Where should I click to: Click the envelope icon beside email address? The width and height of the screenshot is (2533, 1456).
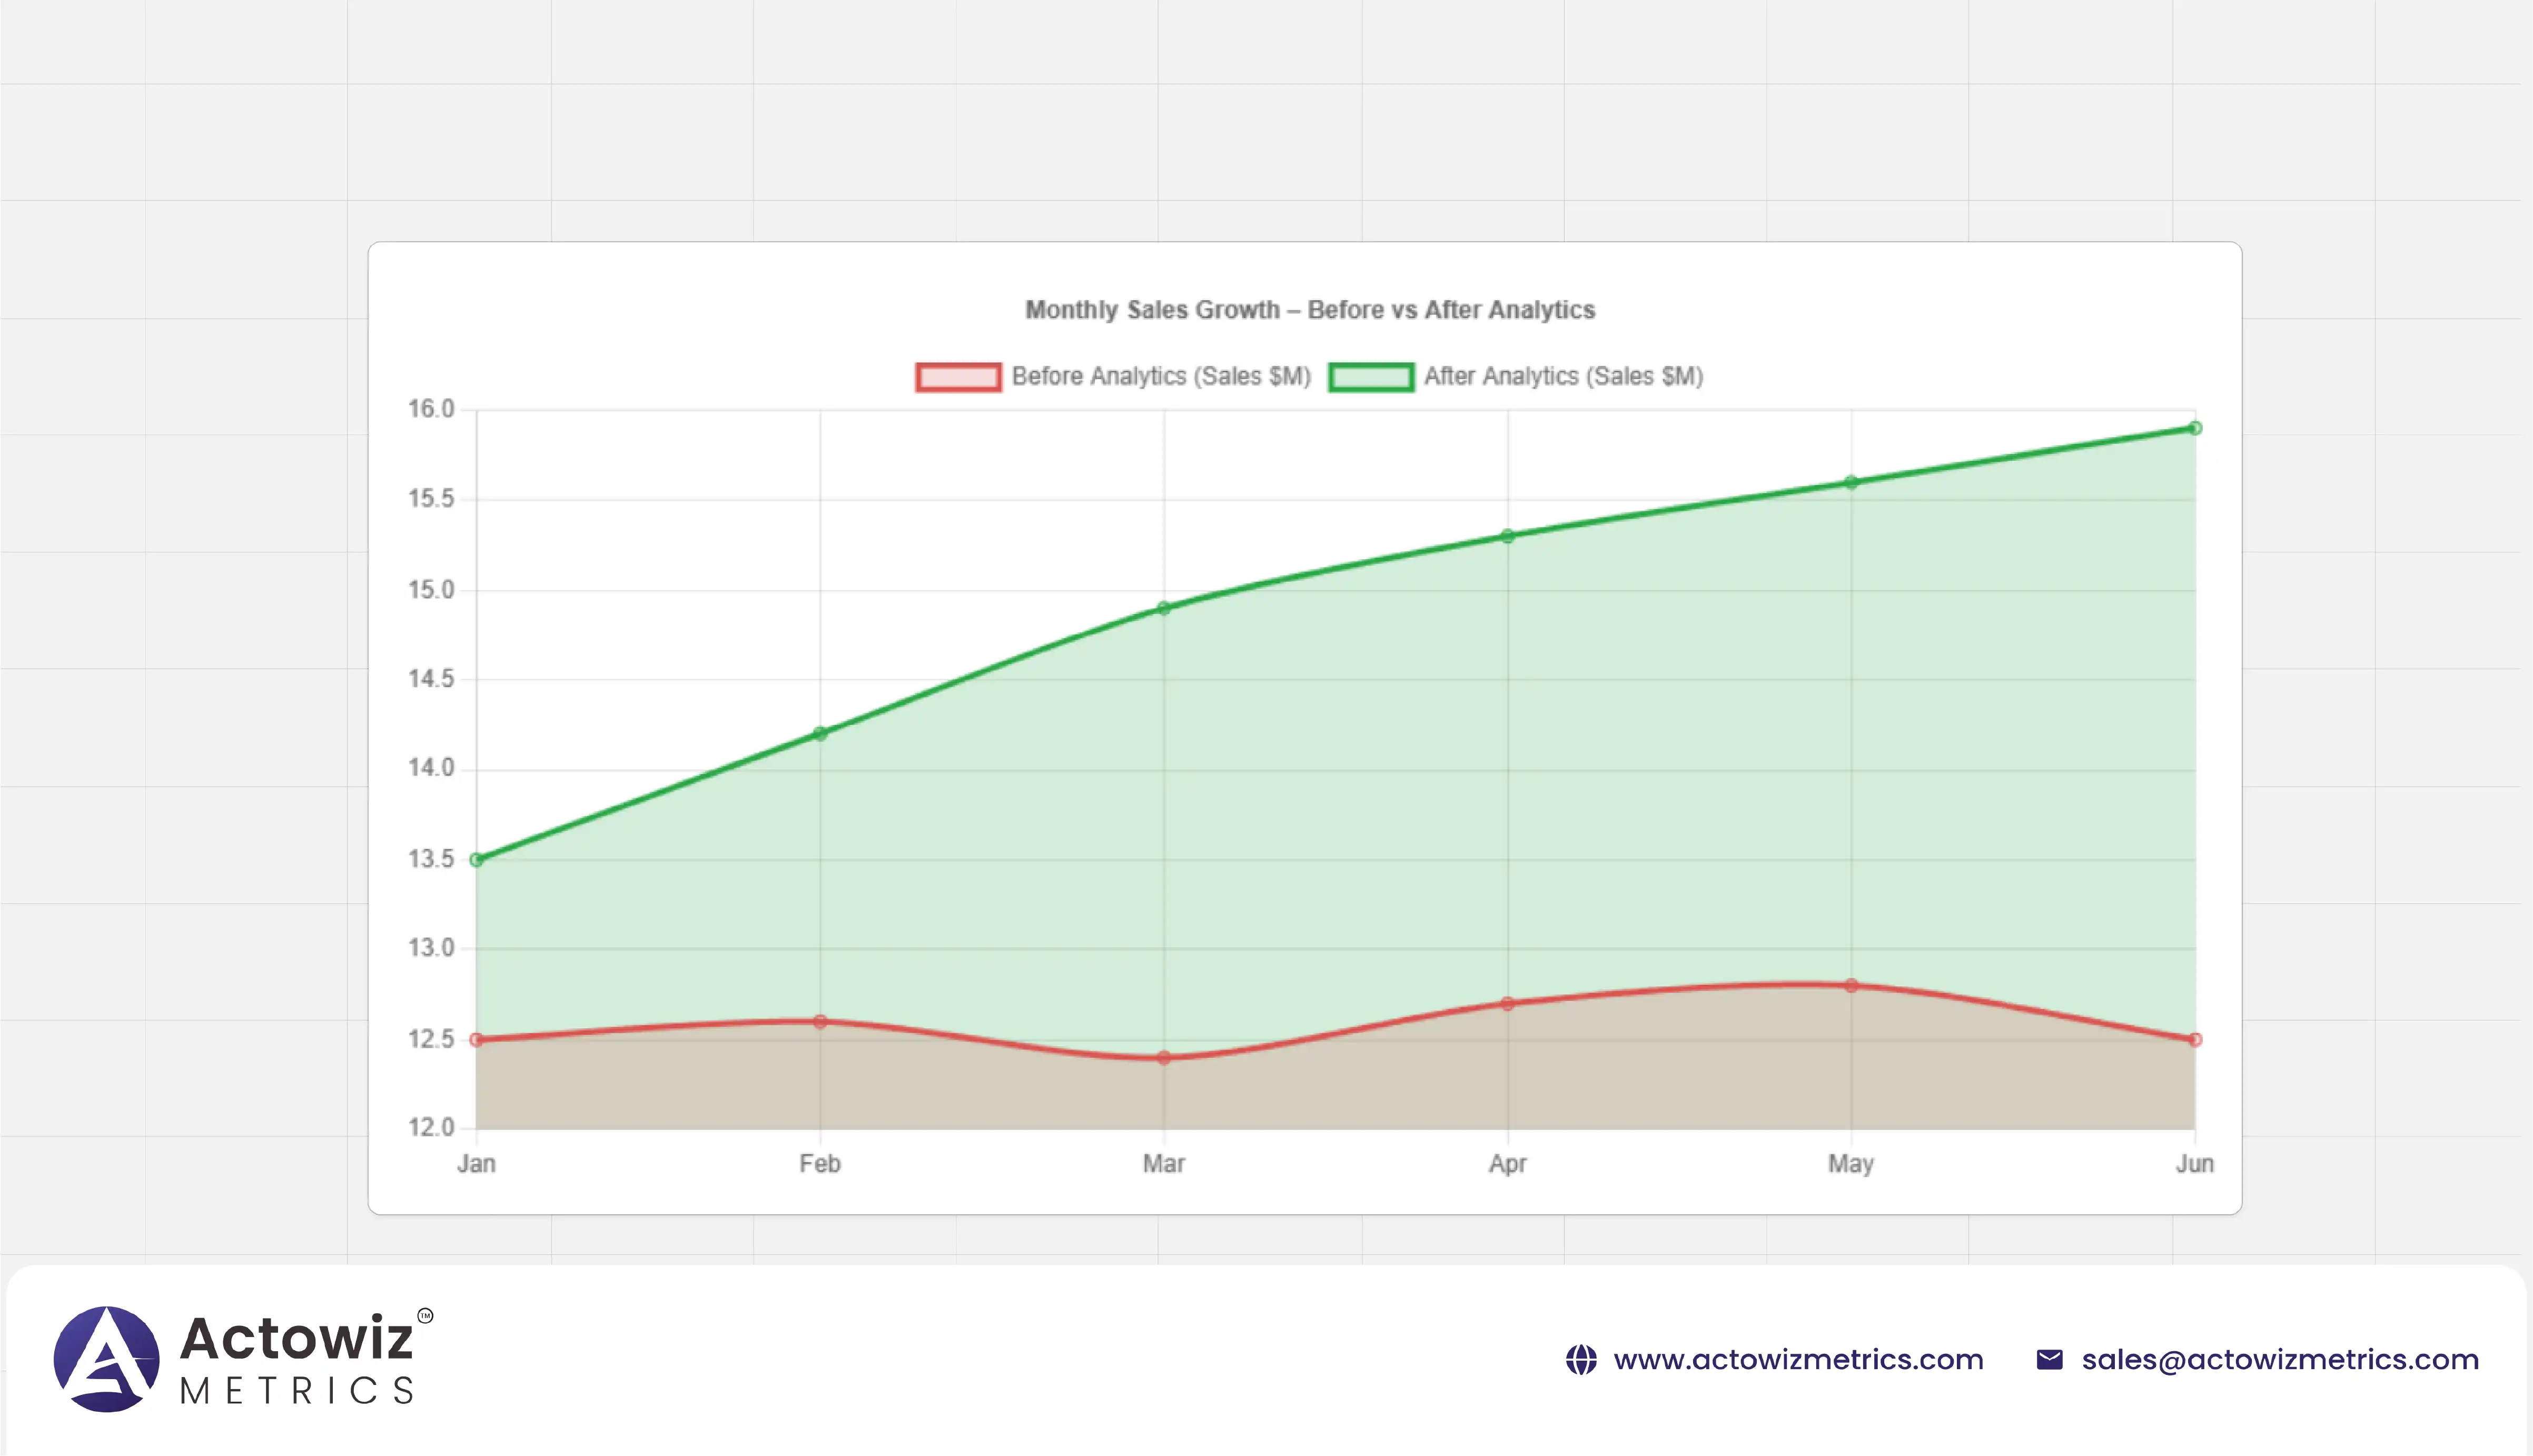coord(2049,1360)
